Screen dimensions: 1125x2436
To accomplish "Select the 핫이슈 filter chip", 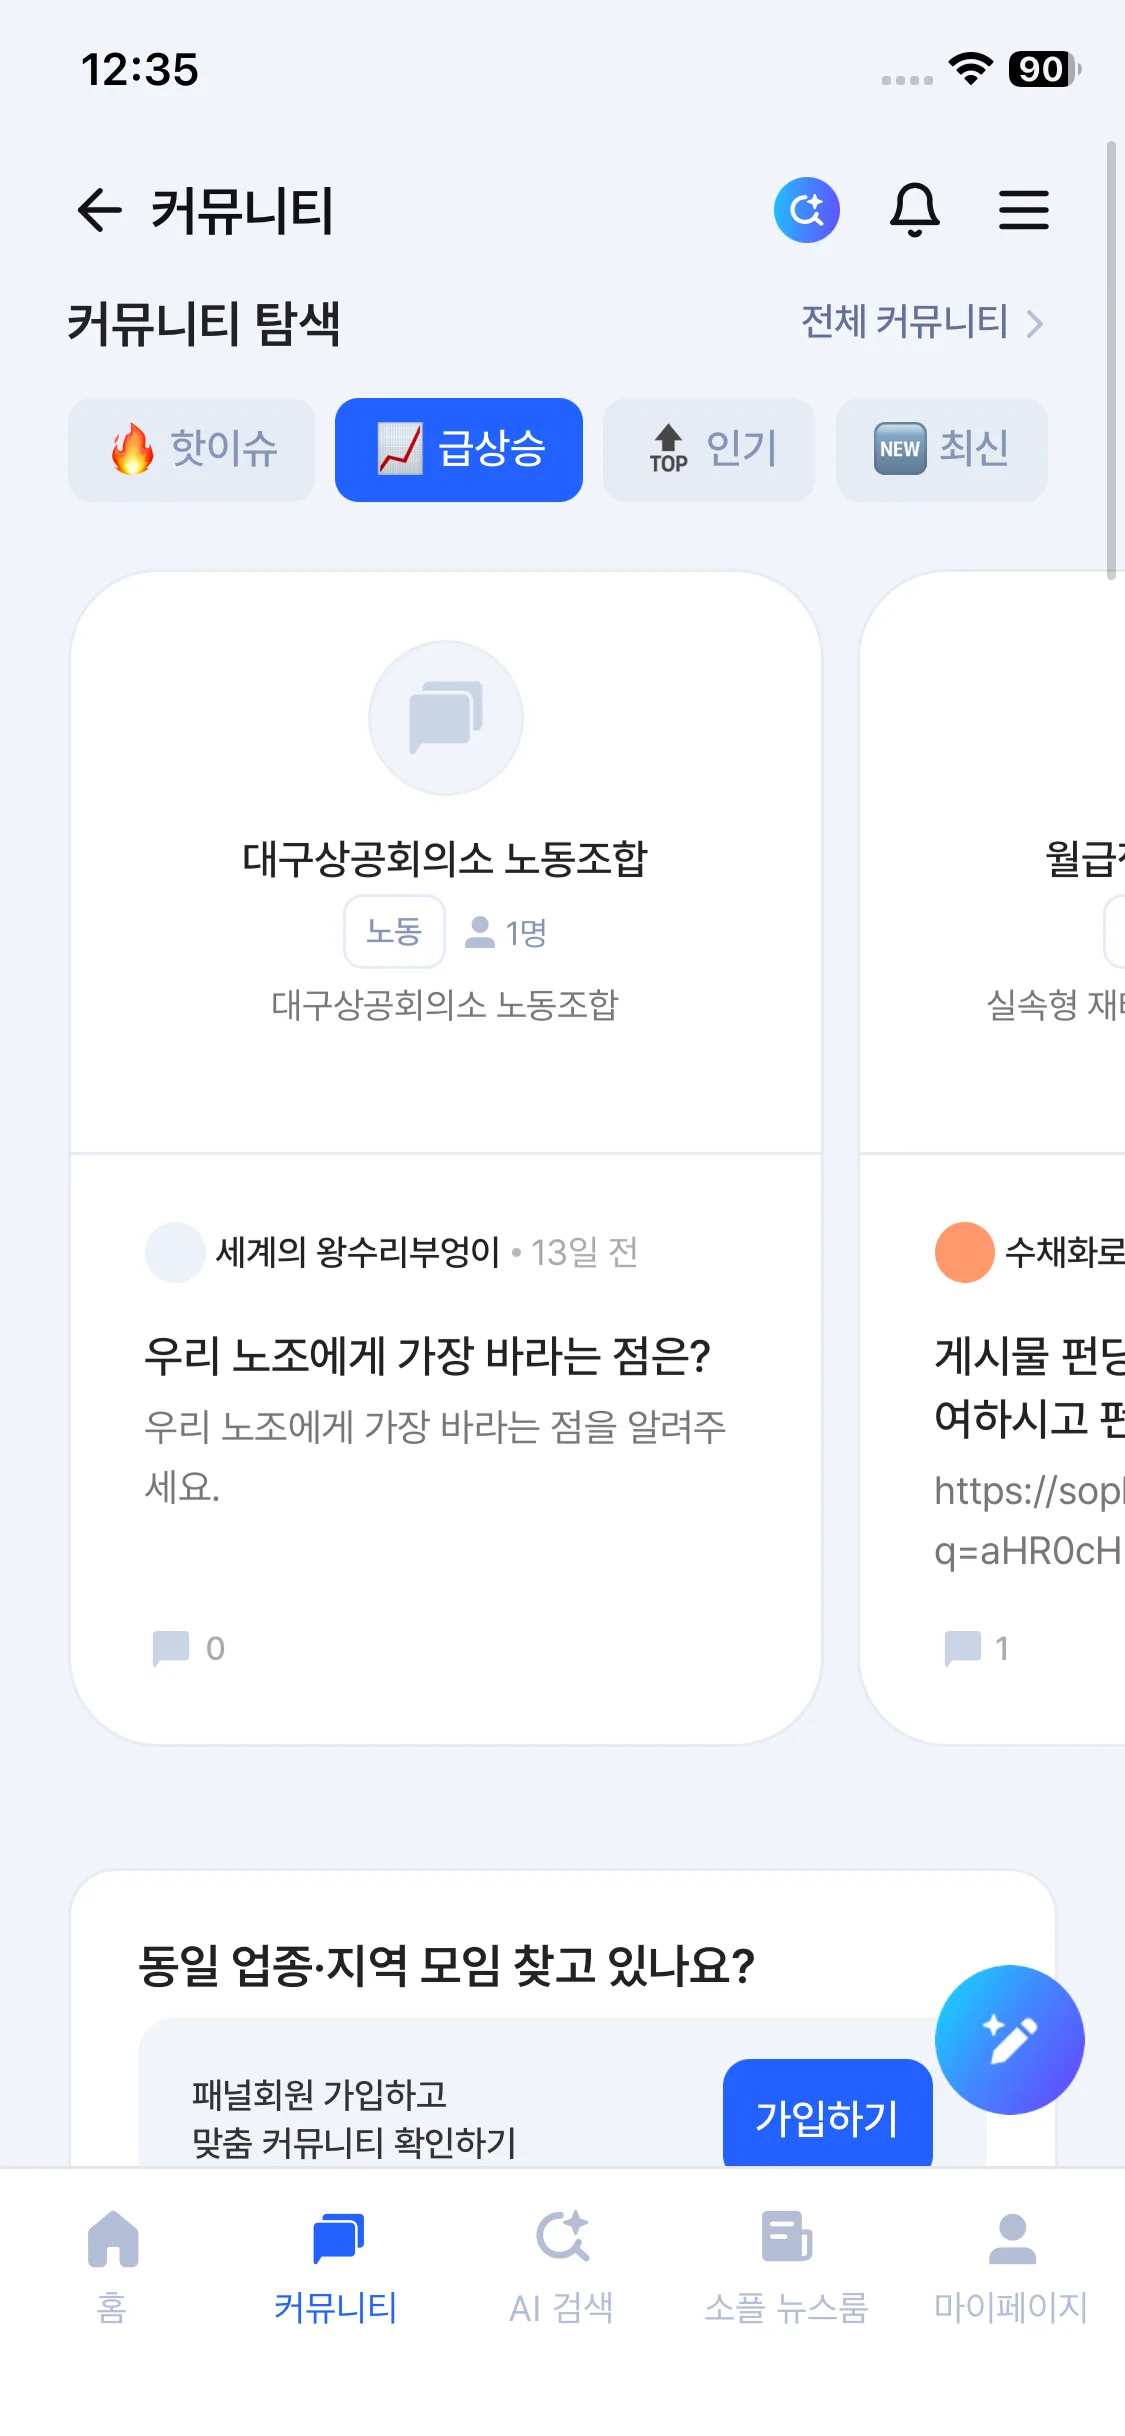I will 191,449.
